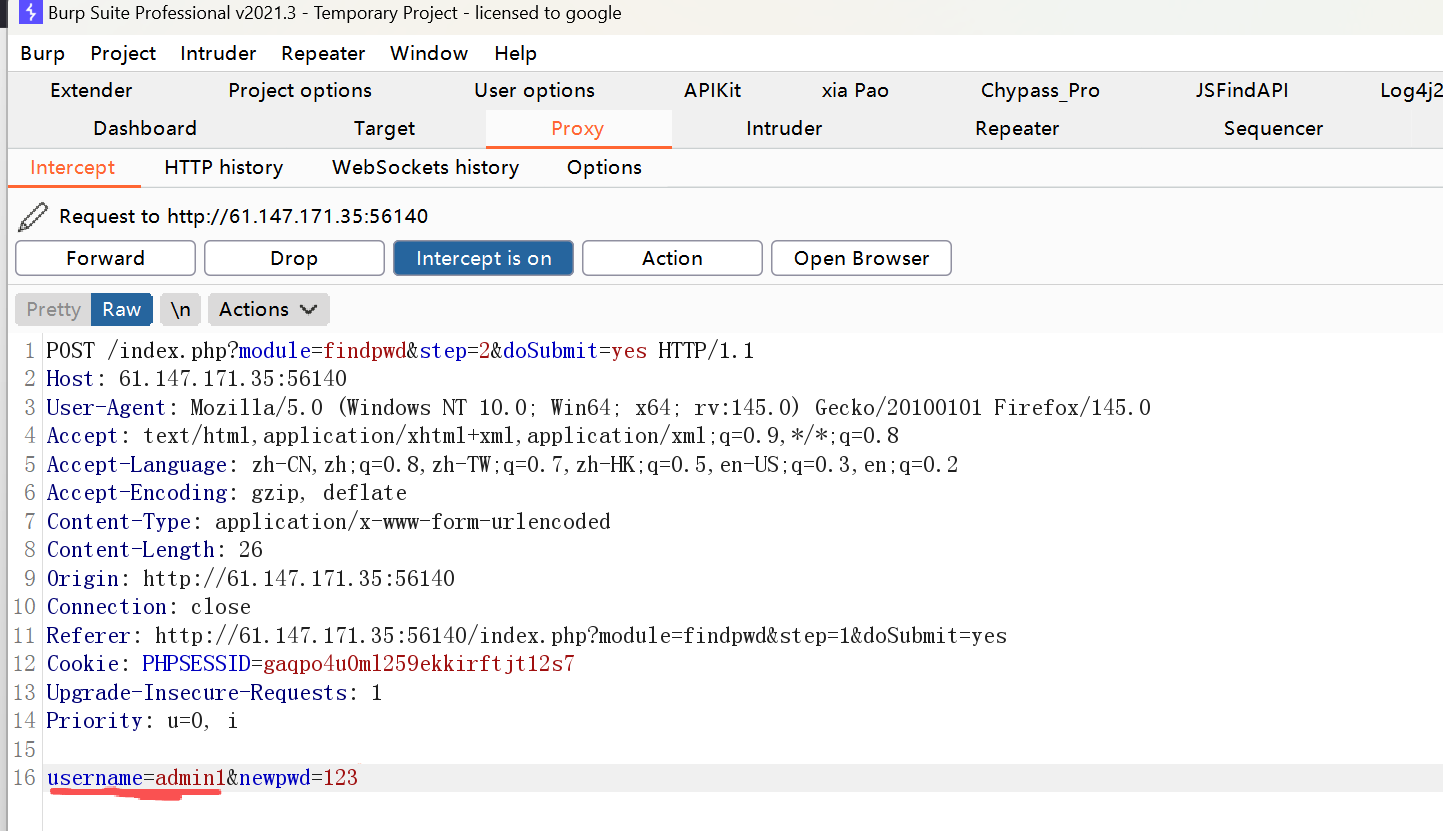Image resolution: width=1443 pixels, height=831 pixels.
Task: Switch to the Target tab
Action: pyautogui.click(x=384, y=129)
